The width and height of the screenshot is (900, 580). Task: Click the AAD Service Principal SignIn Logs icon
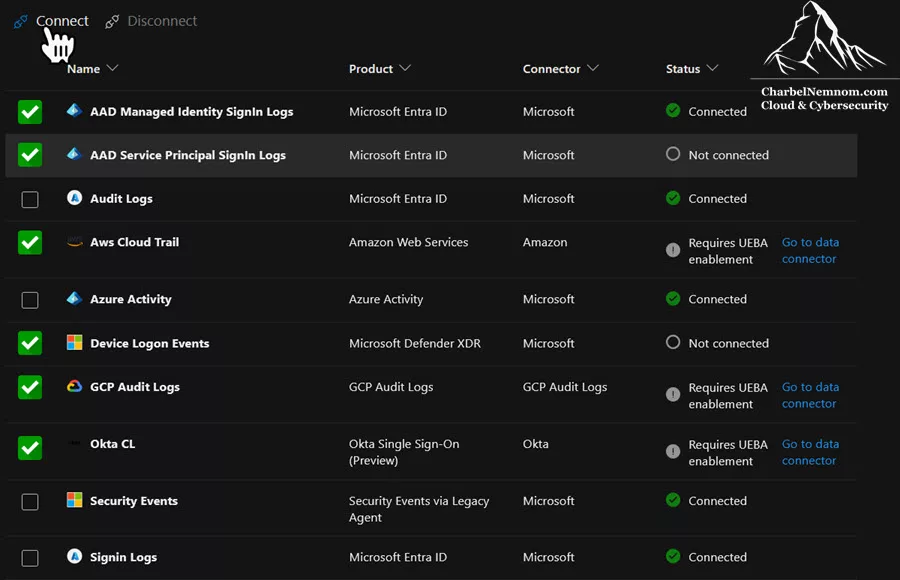pyautogui.click(x=74, y=154)
